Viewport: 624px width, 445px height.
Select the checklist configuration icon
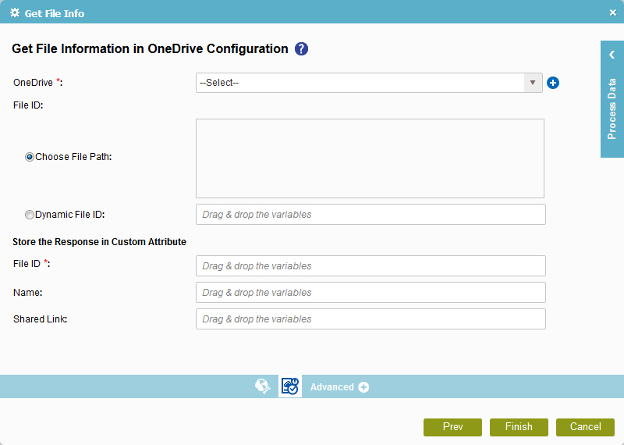click(x=290, y=386)
